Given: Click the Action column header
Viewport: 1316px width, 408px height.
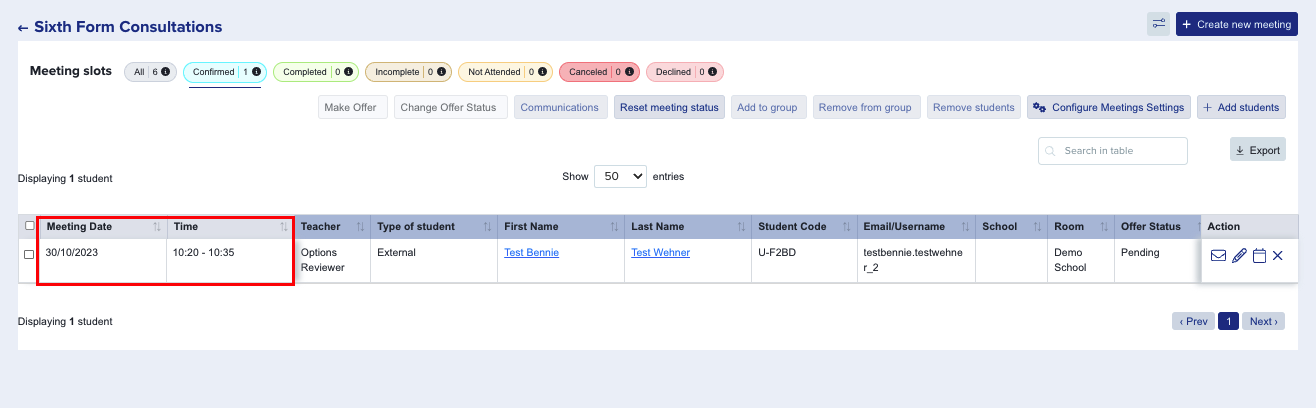Looking at the screenshot, I should 1250,227.
